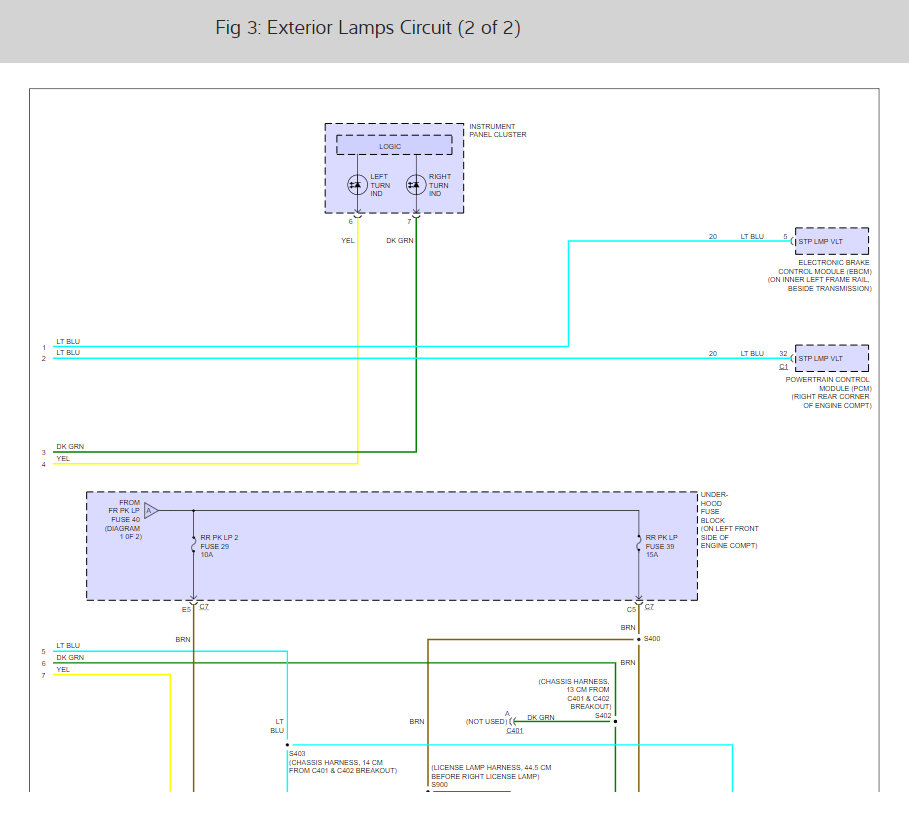Click the S403 splice label
The image size is (909, 817).
pyautogui.click(x=297, y=754)
